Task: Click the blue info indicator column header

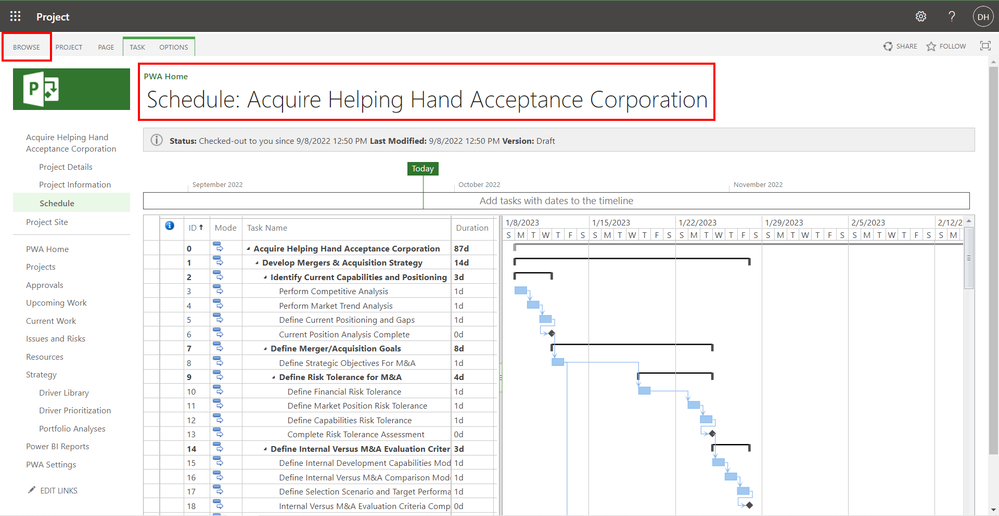Action: pyautogui.click(x=169, y=226)
